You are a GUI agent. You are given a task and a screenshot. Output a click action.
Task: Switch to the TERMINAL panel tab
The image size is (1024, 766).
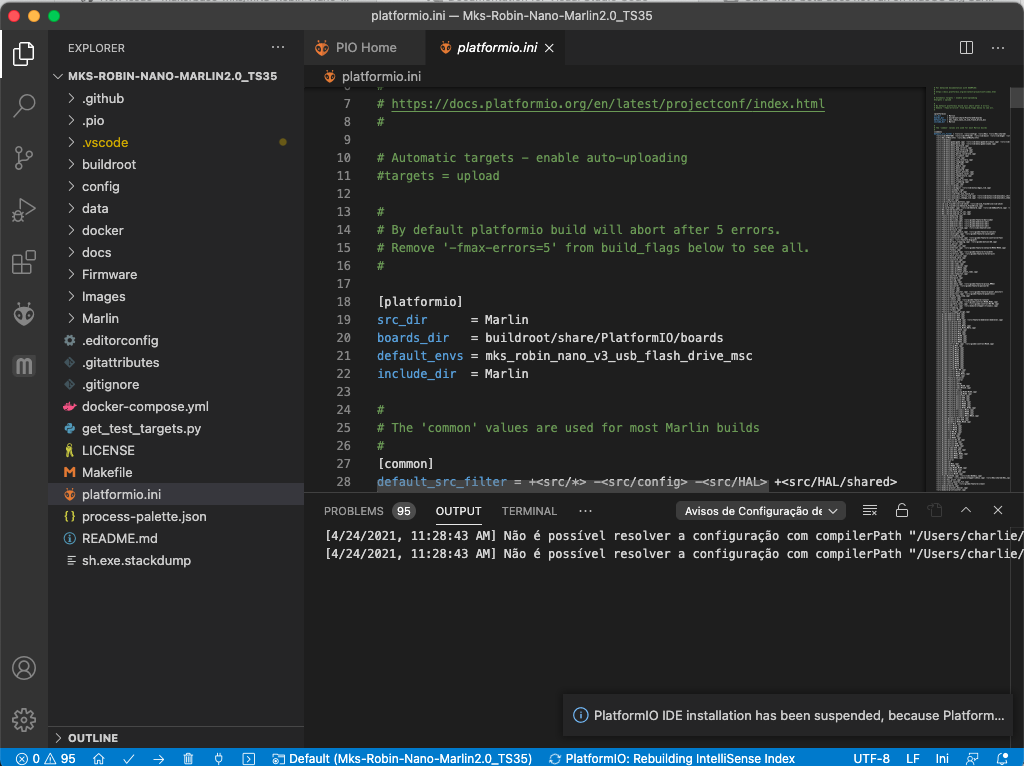click(529, 511)
